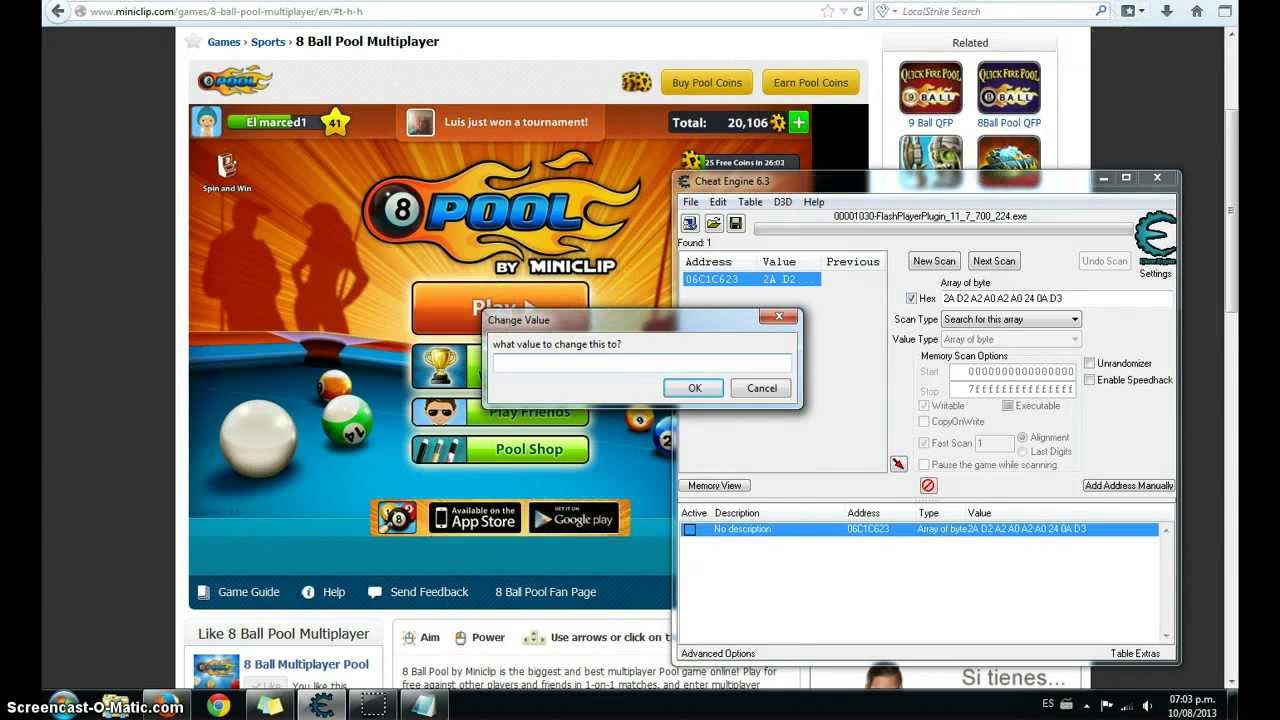The image size is (1280, 720).
Task: Select the Last Digits radio button
Action: coord(1022,451)
